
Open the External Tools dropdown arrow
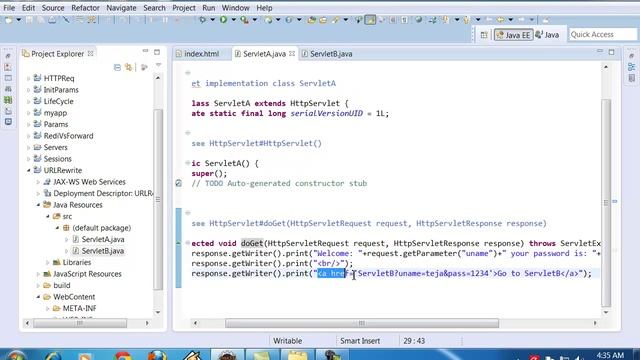tap(254, 20)
